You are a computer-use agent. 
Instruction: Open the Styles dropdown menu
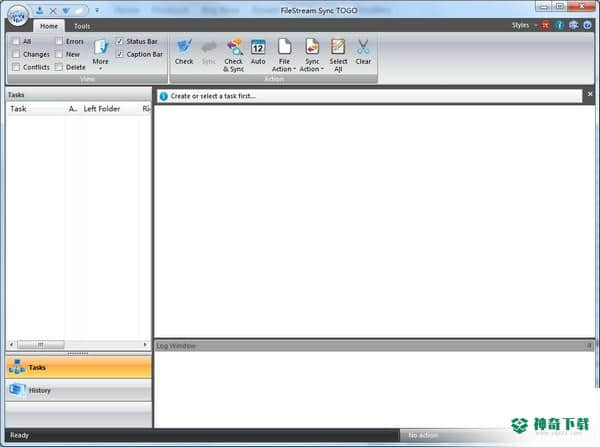click(x=524, y=26)
